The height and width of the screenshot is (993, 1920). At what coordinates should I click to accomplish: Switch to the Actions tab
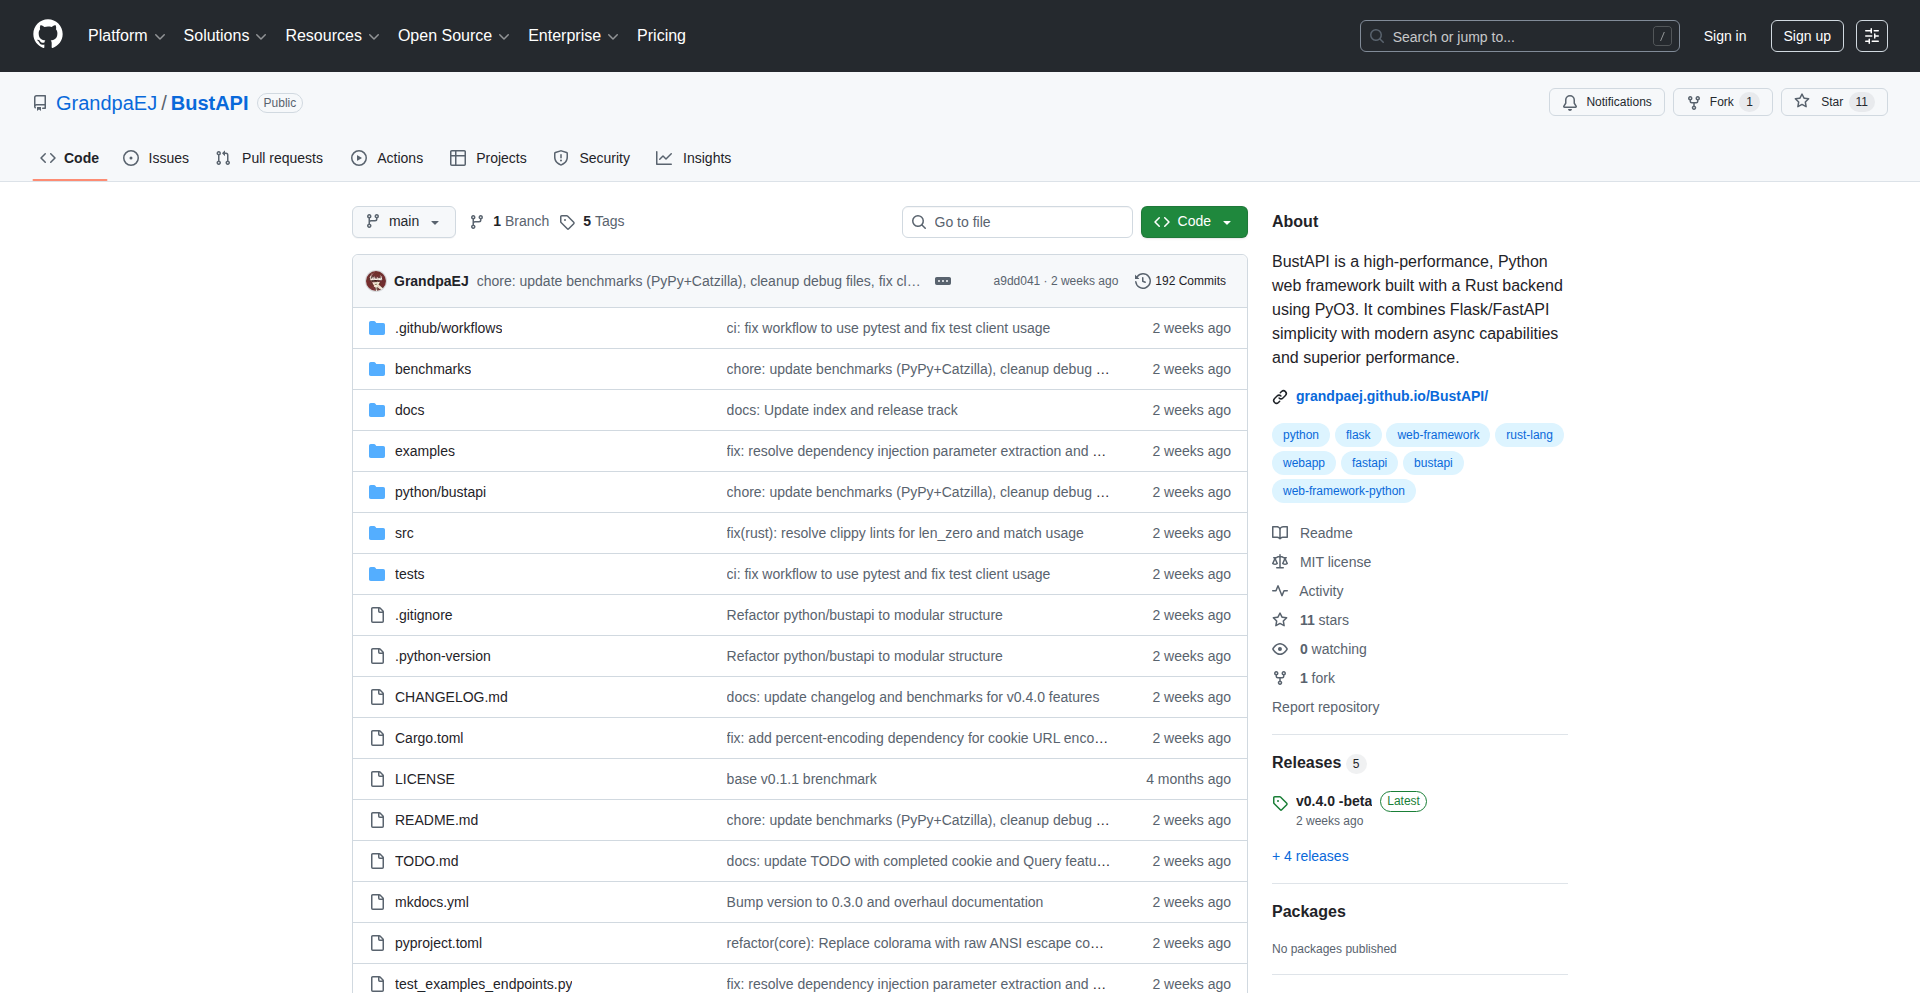(387, 158)
